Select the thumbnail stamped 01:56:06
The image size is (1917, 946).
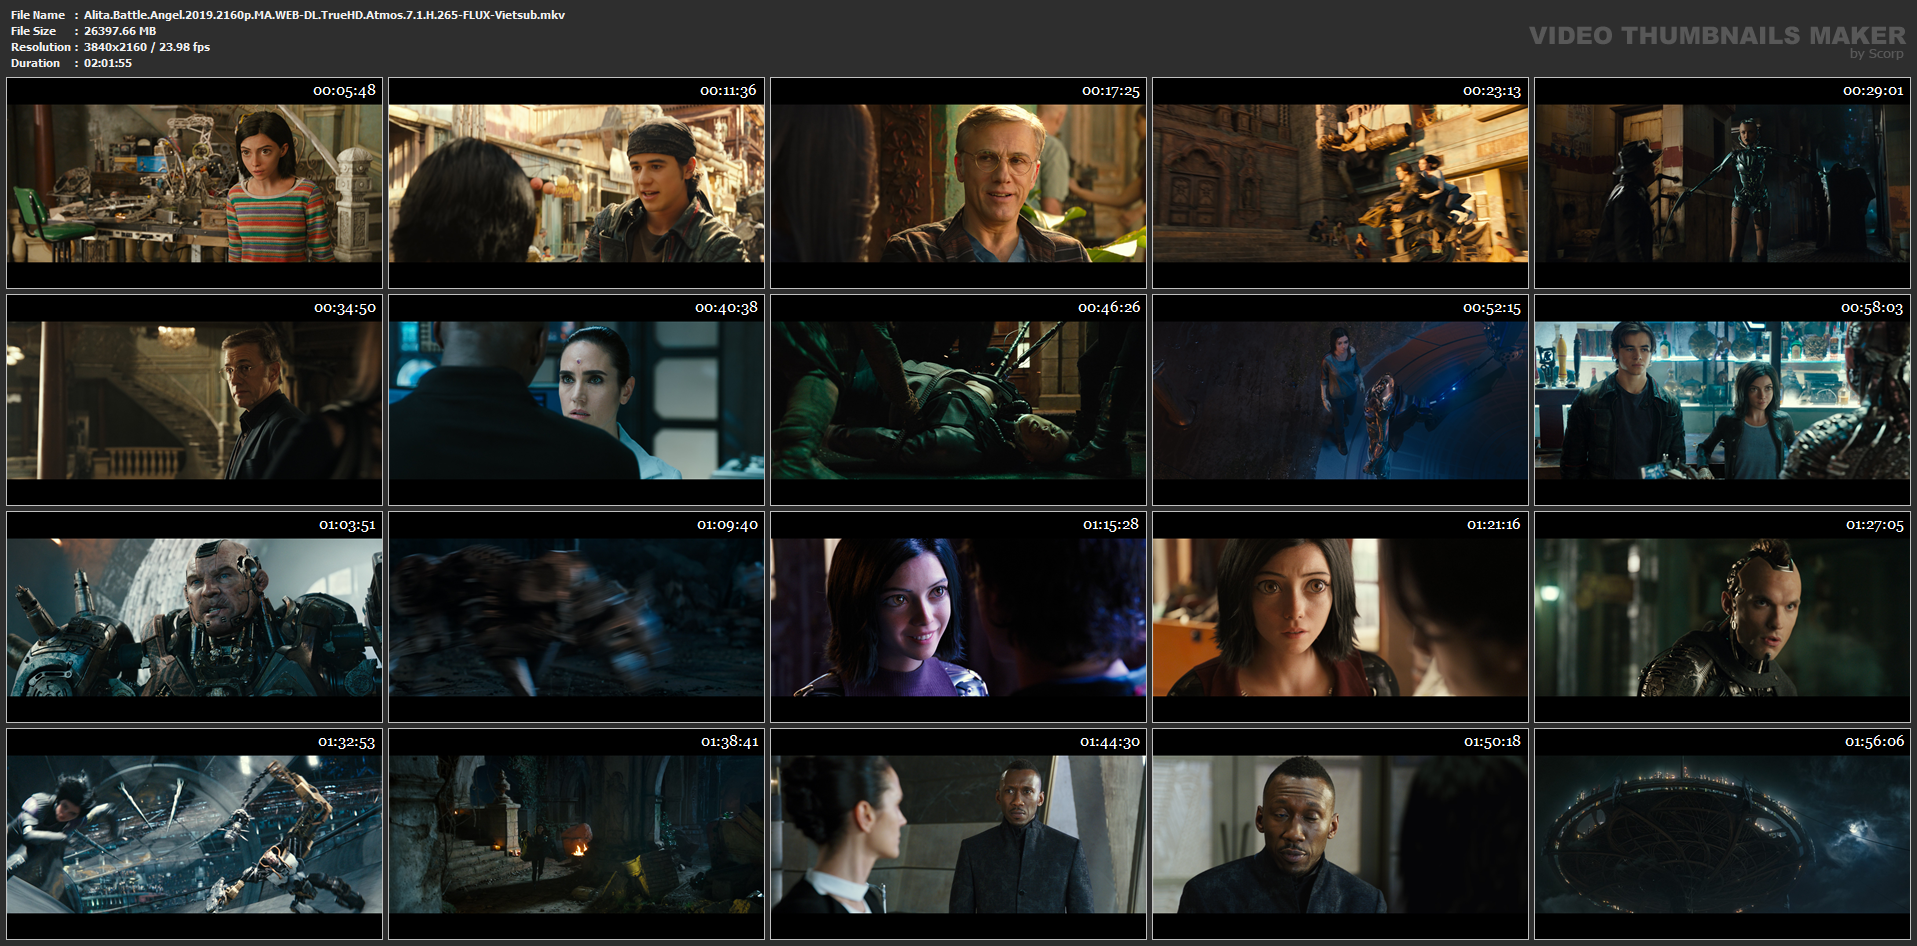click(x=1722, y=834)
